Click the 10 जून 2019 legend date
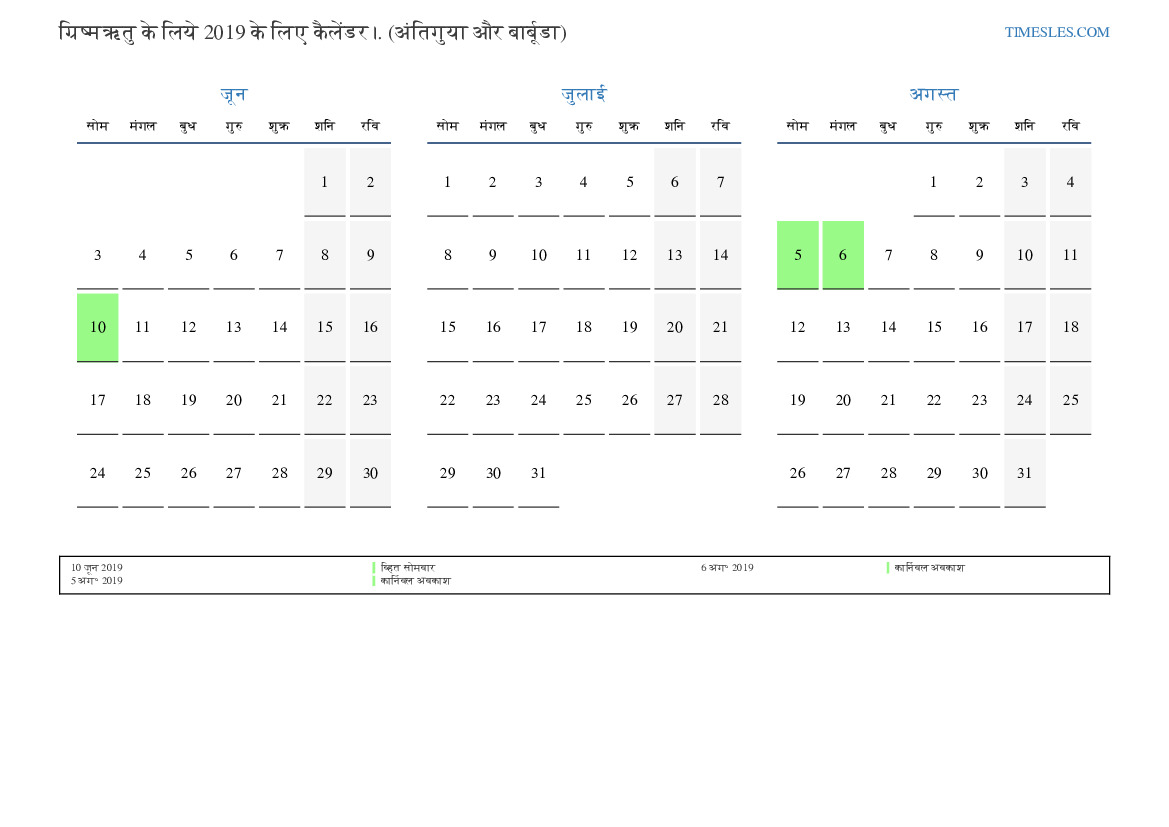1169x827 pixels. 97,568
